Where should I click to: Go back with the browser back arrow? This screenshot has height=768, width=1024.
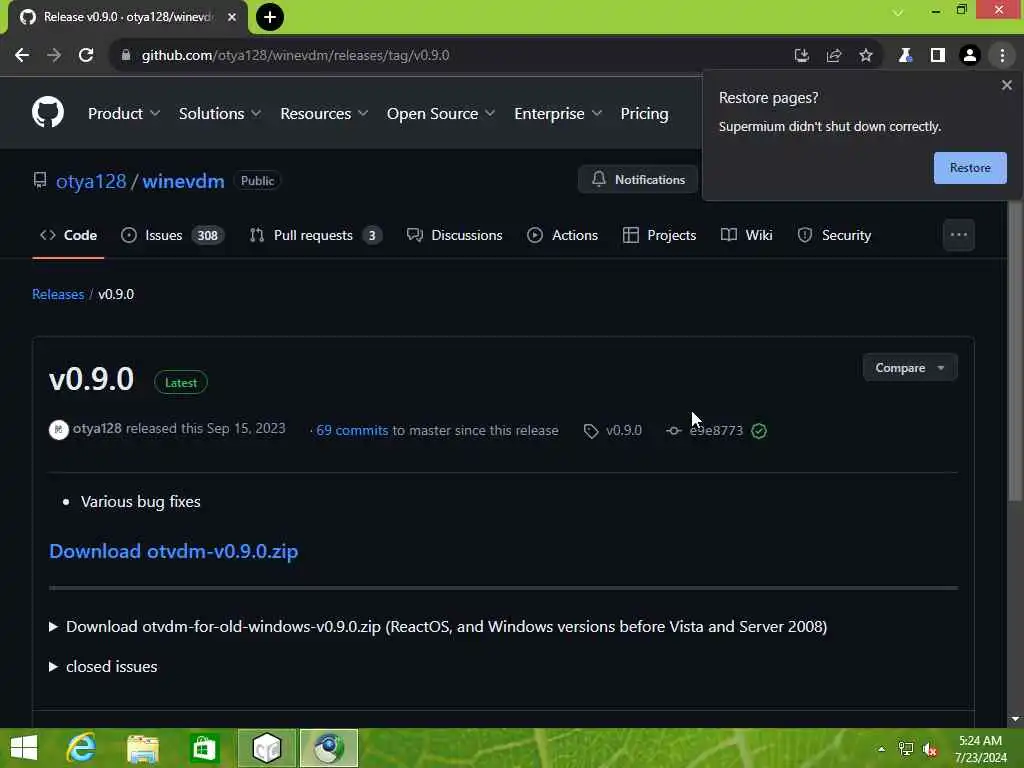coord(22,56)
